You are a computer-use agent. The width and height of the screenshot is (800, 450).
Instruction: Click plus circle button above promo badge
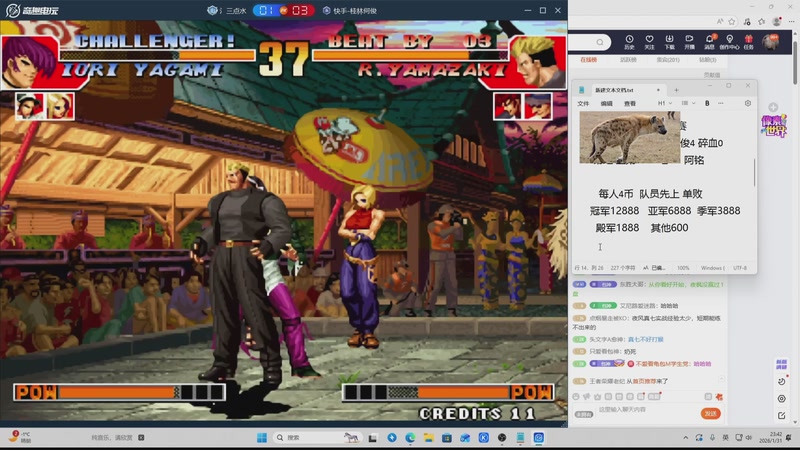coord(773,107)
